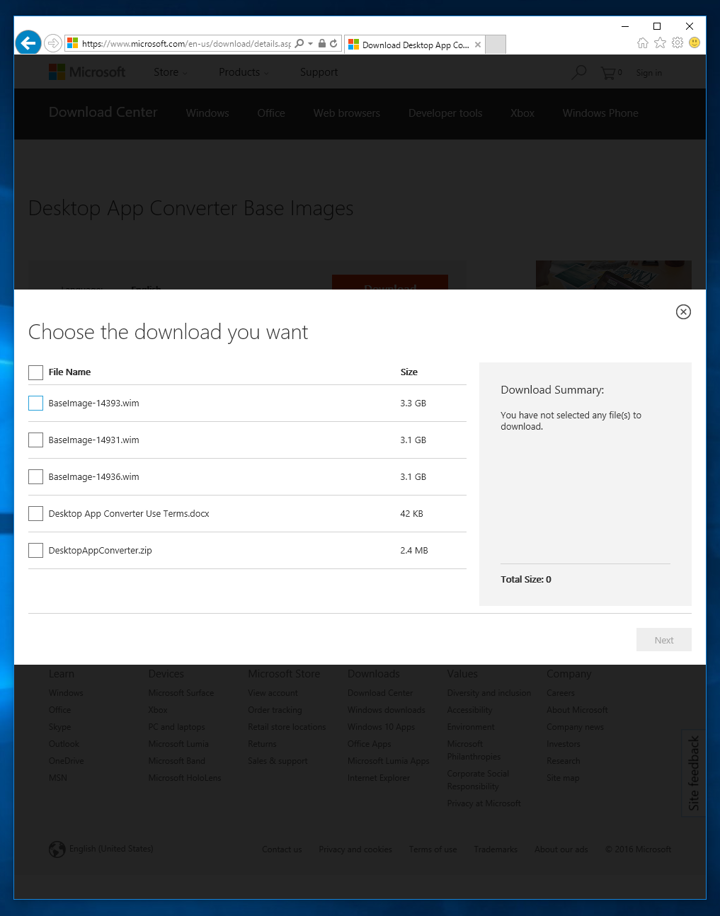720x916 pixels.
Task: Click the Site feedback side tab
Action: click(694, 772)
